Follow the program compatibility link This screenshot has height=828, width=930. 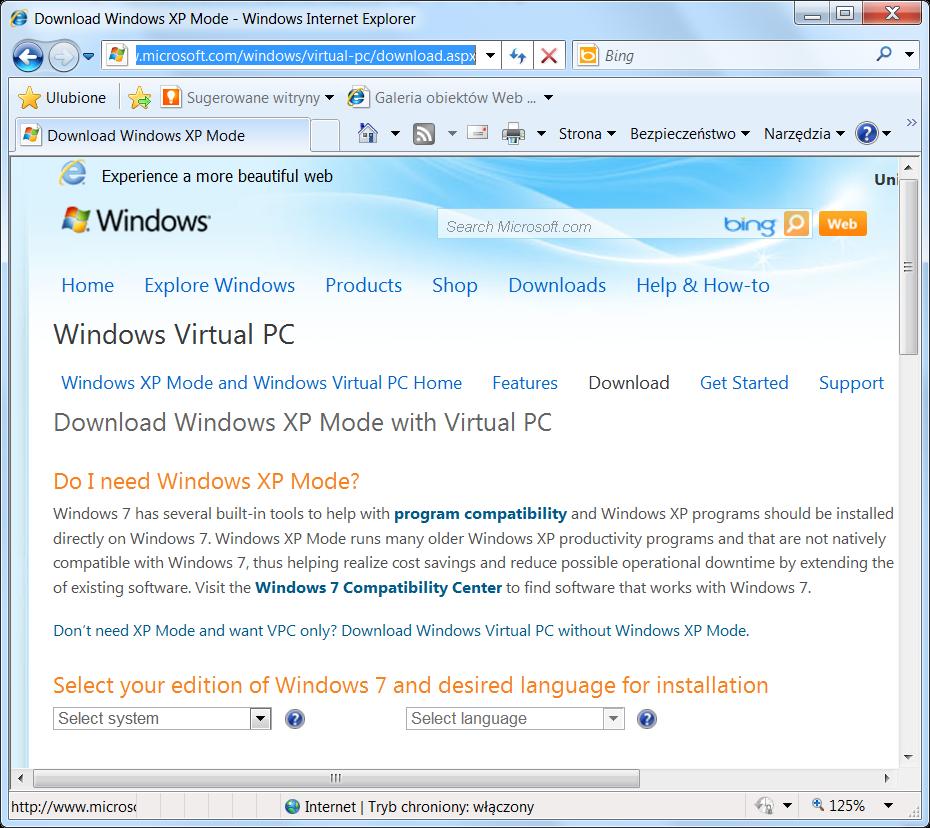[480, 514]
